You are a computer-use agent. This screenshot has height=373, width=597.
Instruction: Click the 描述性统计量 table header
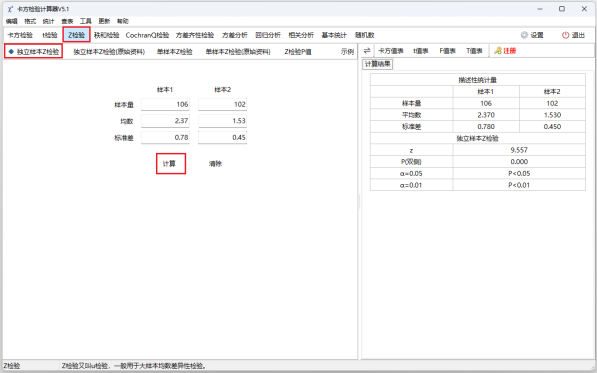pos(478,80)
